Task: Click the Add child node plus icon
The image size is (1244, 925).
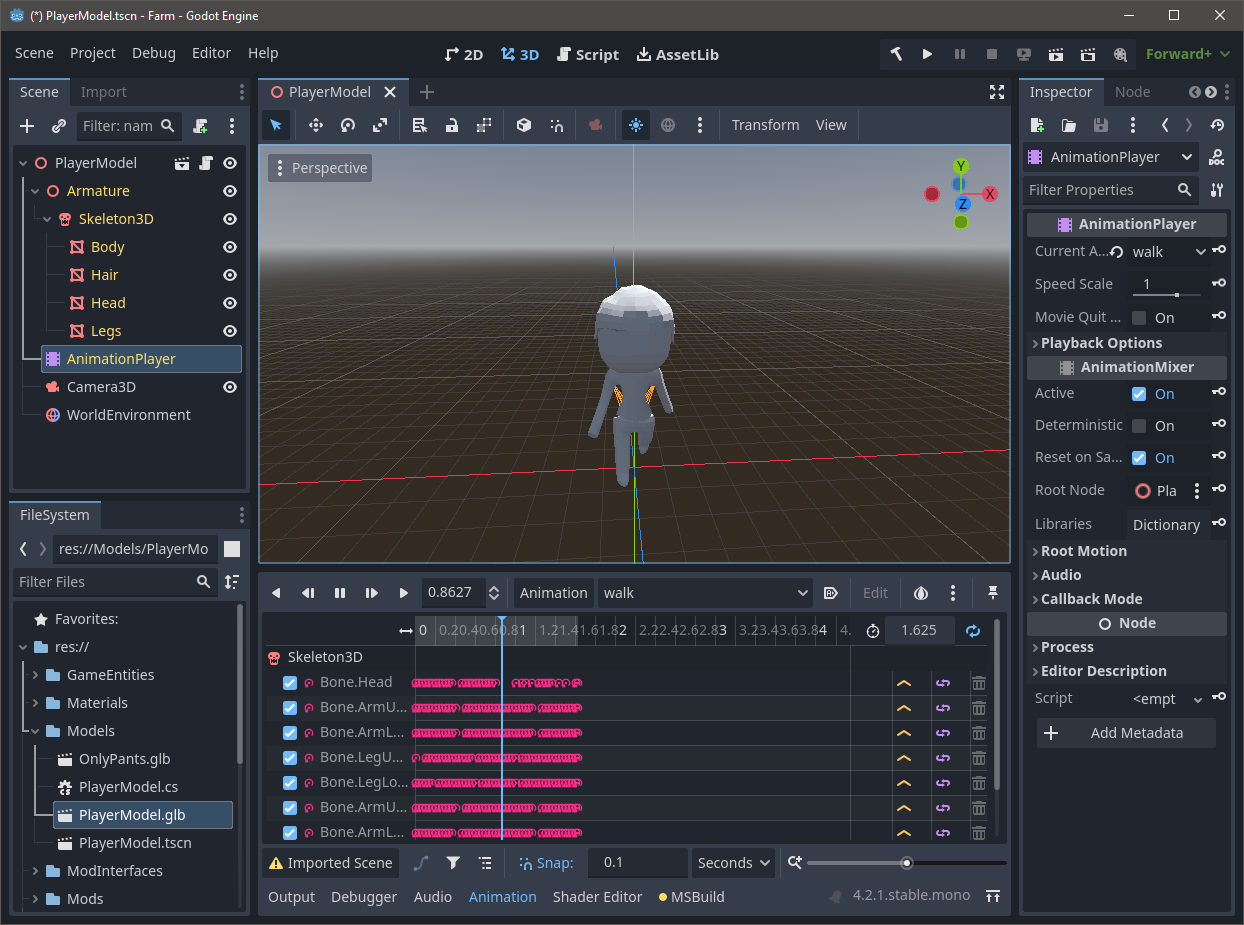Action: (x=27, y=126)
